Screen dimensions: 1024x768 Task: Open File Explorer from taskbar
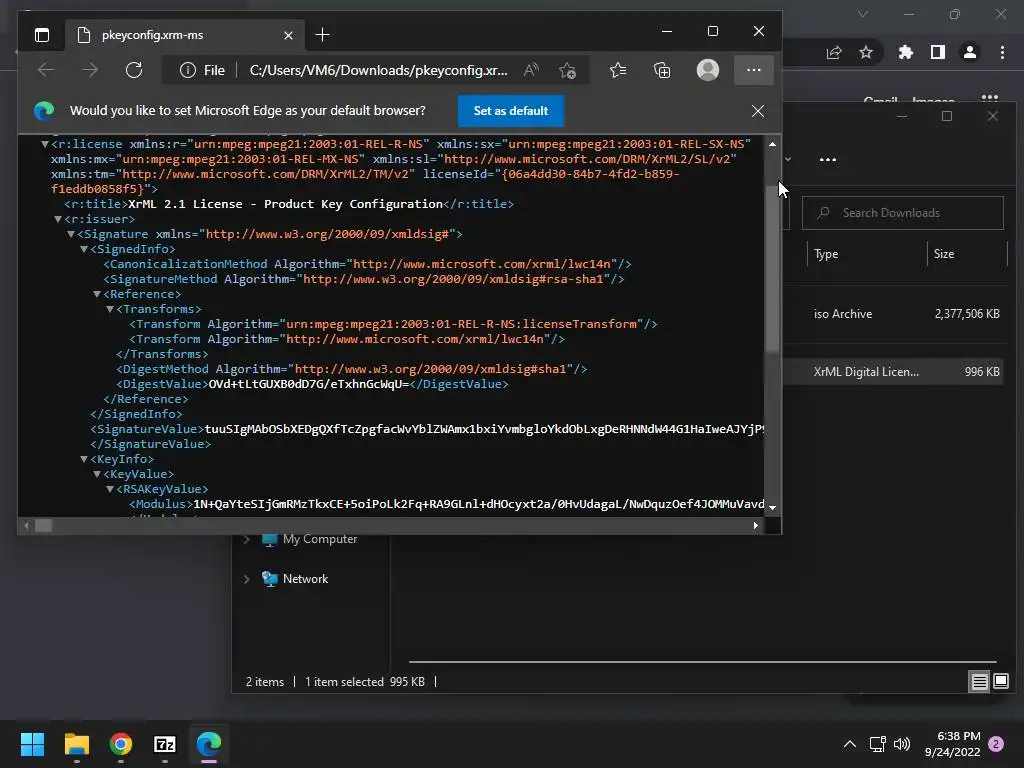click(x=76, y=744)
